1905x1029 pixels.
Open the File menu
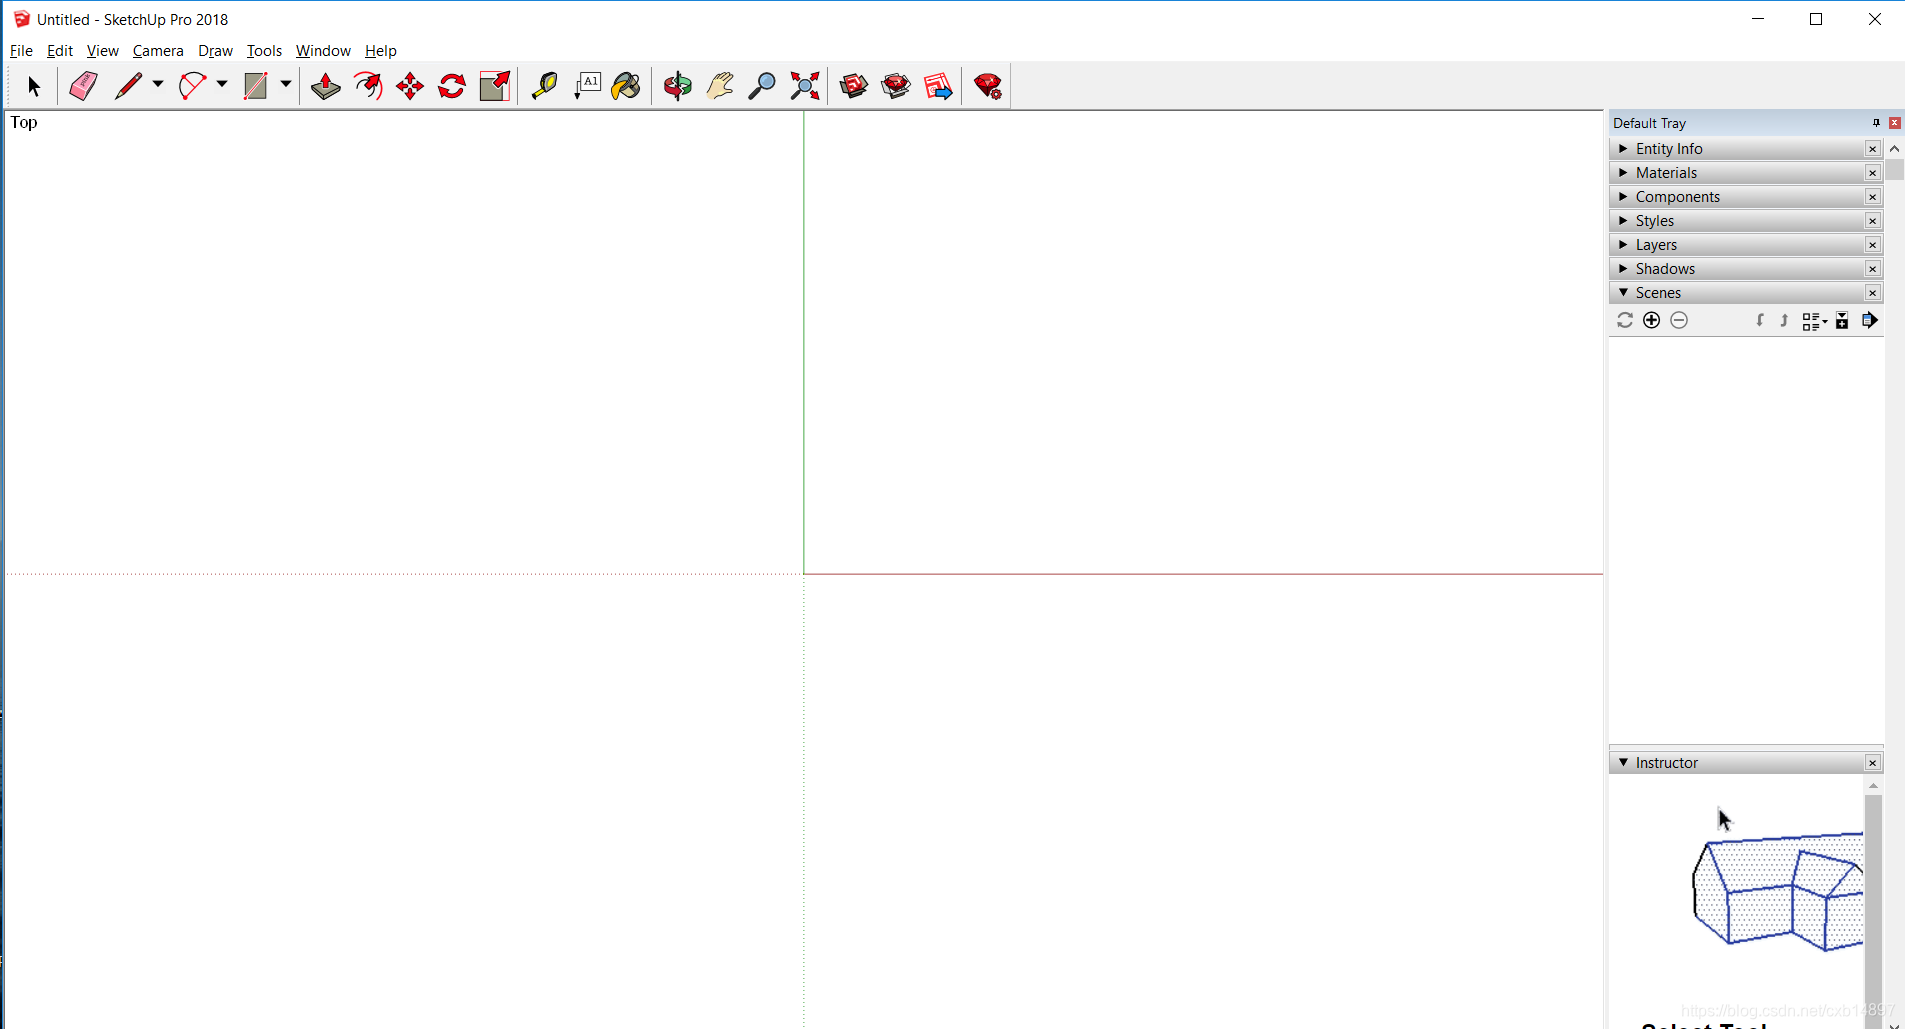coord(21,51)
